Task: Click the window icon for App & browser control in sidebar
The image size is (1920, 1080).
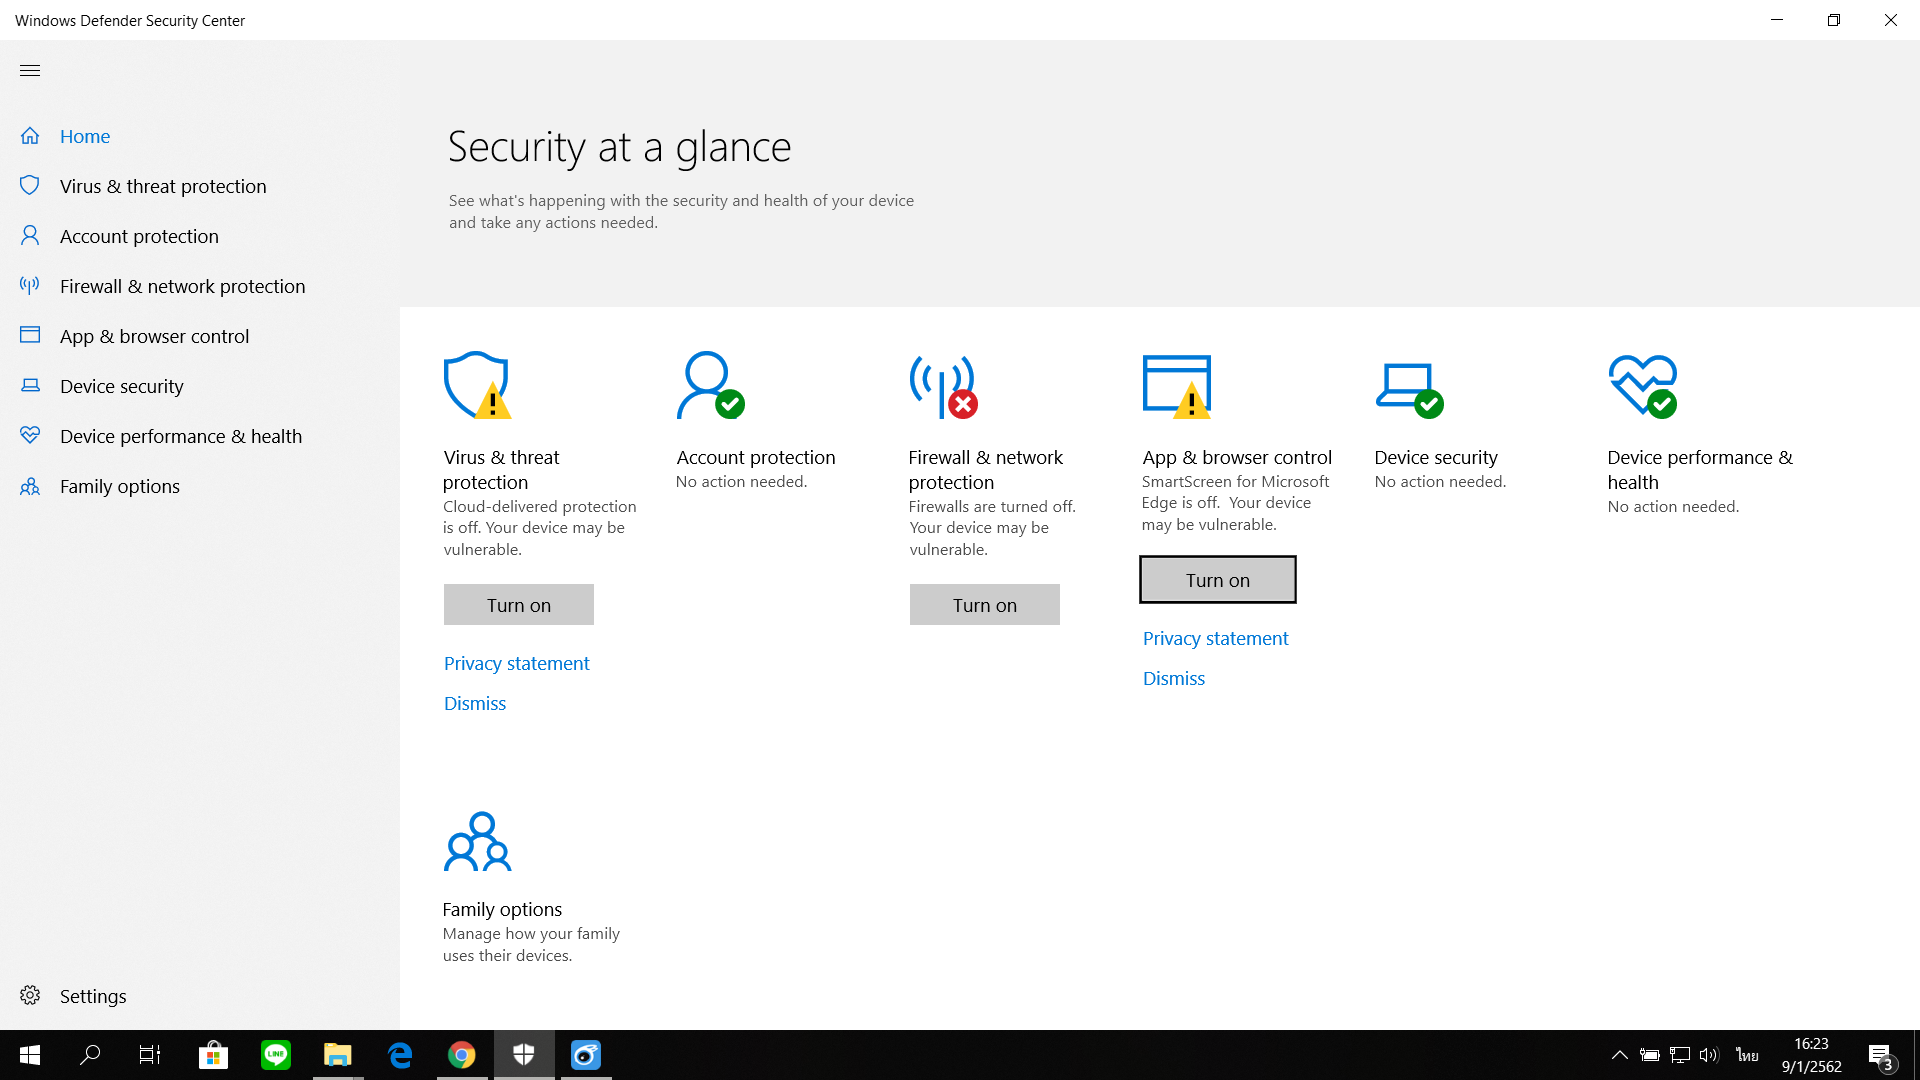Action: (30, 335)
